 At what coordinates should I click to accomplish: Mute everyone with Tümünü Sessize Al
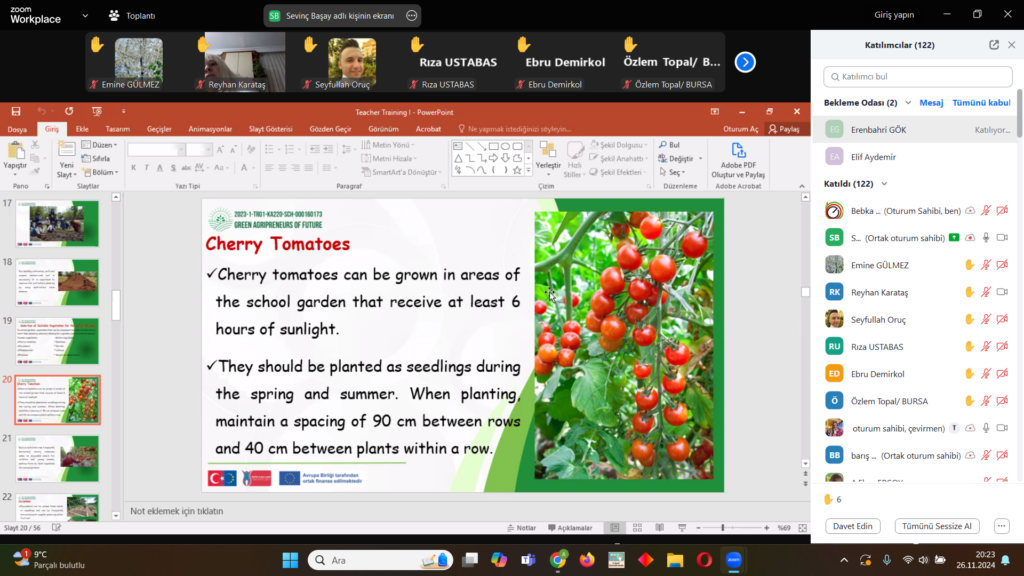pos(937,526)
